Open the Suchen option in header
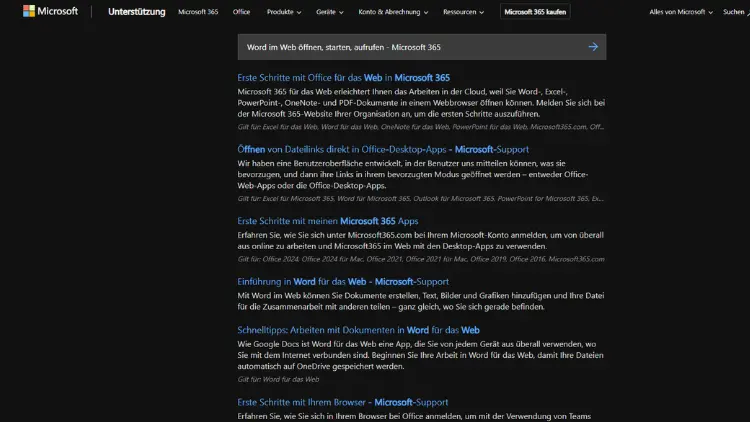The width and height of the screenshot is (750, 422). [x=736, y=12]
